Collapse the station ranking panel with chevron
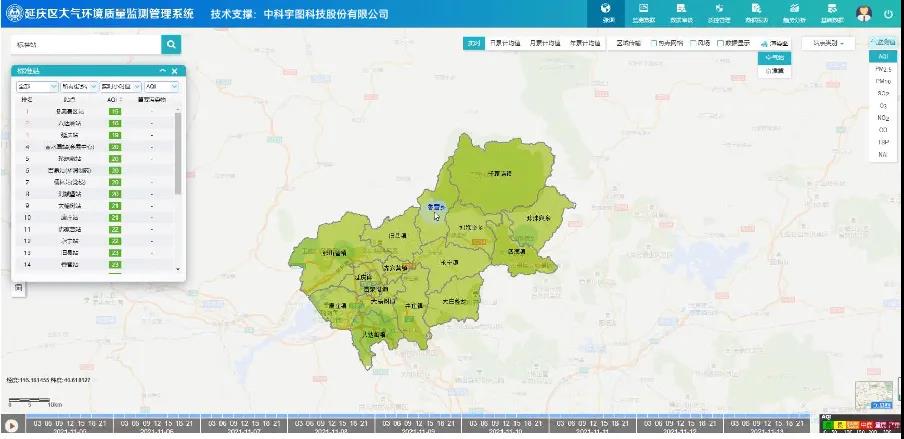The image size is (904, 439). coord(163,71)
